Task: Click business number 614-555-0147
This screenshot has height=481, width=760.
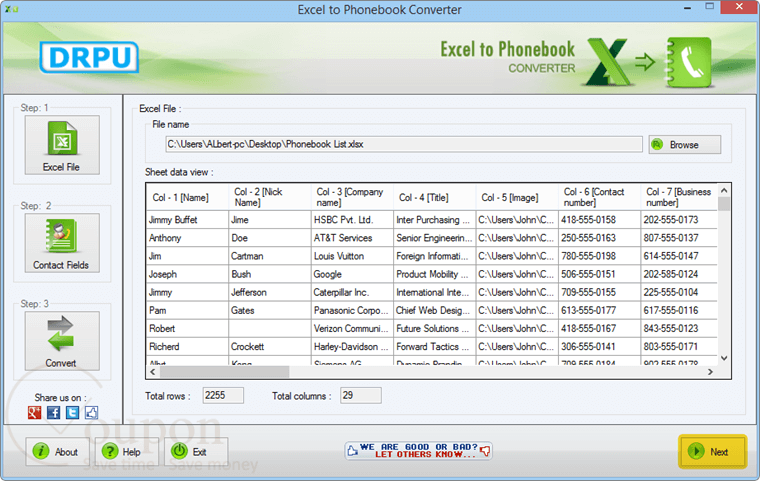Action: pyautogui.click(x=679, y=256)
